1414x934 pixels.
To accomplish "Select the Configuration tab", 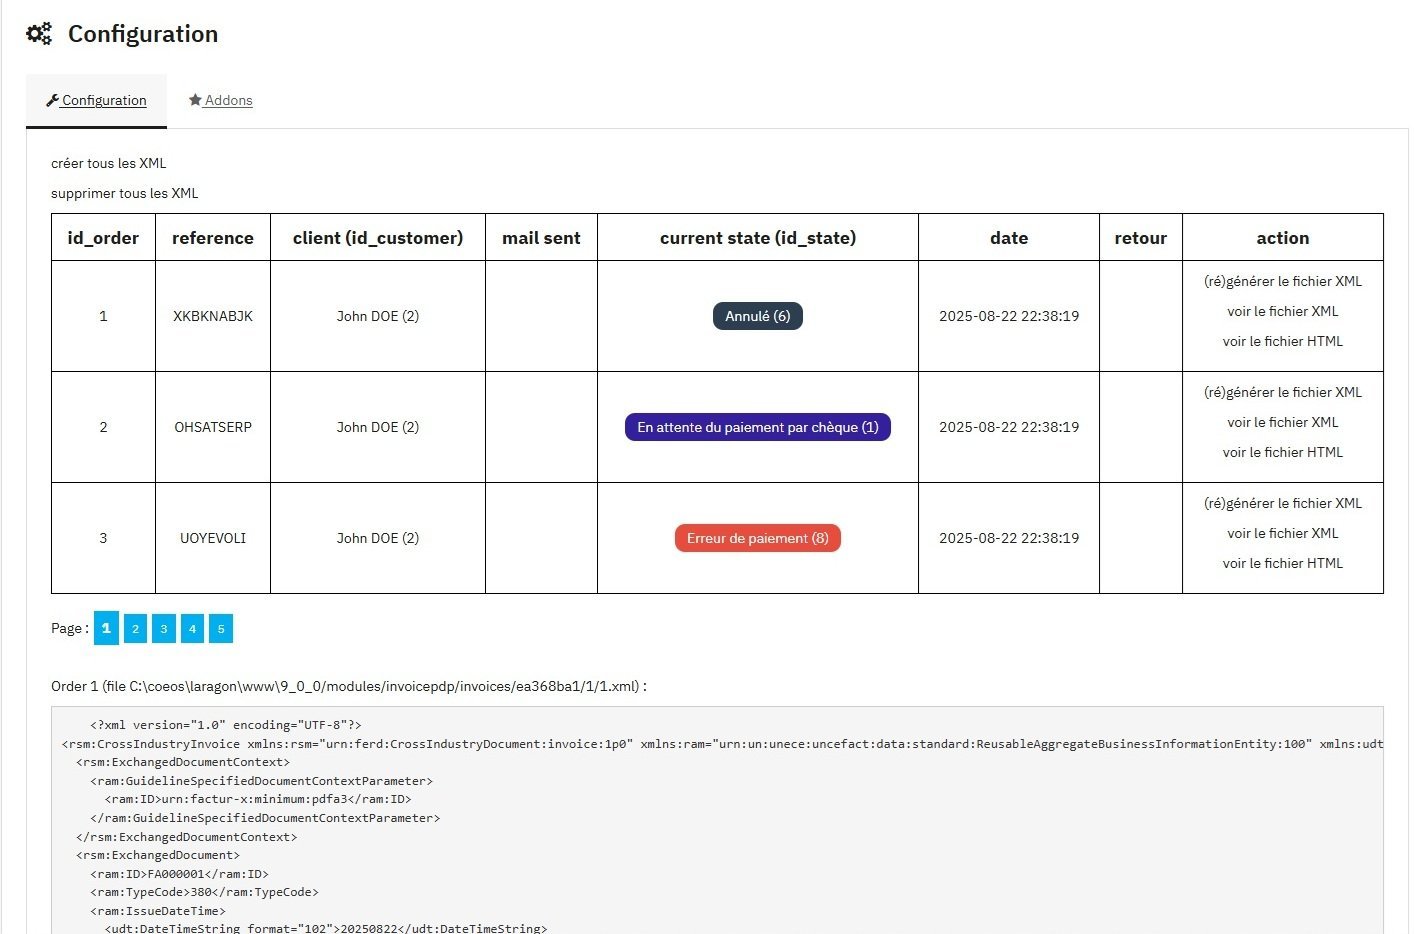I will (x=97, y=100).
